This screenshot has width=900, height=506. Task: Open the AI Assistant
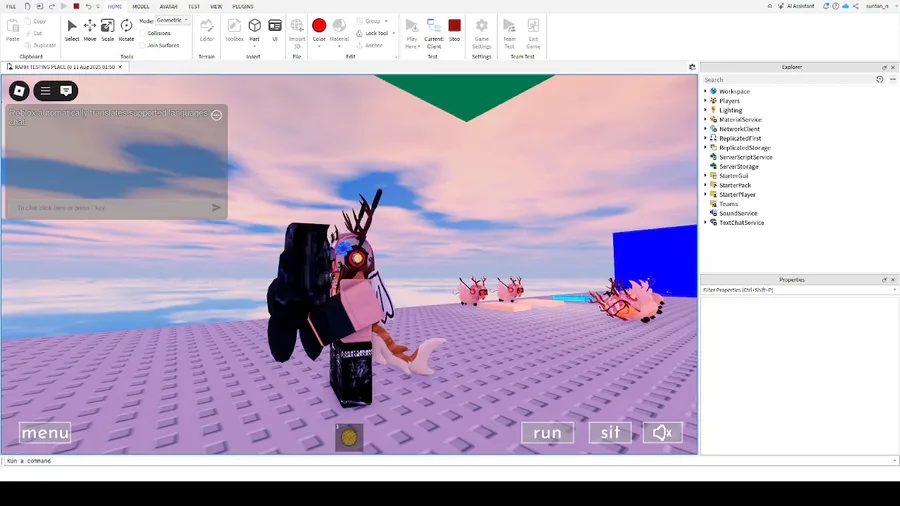[796, 6]
